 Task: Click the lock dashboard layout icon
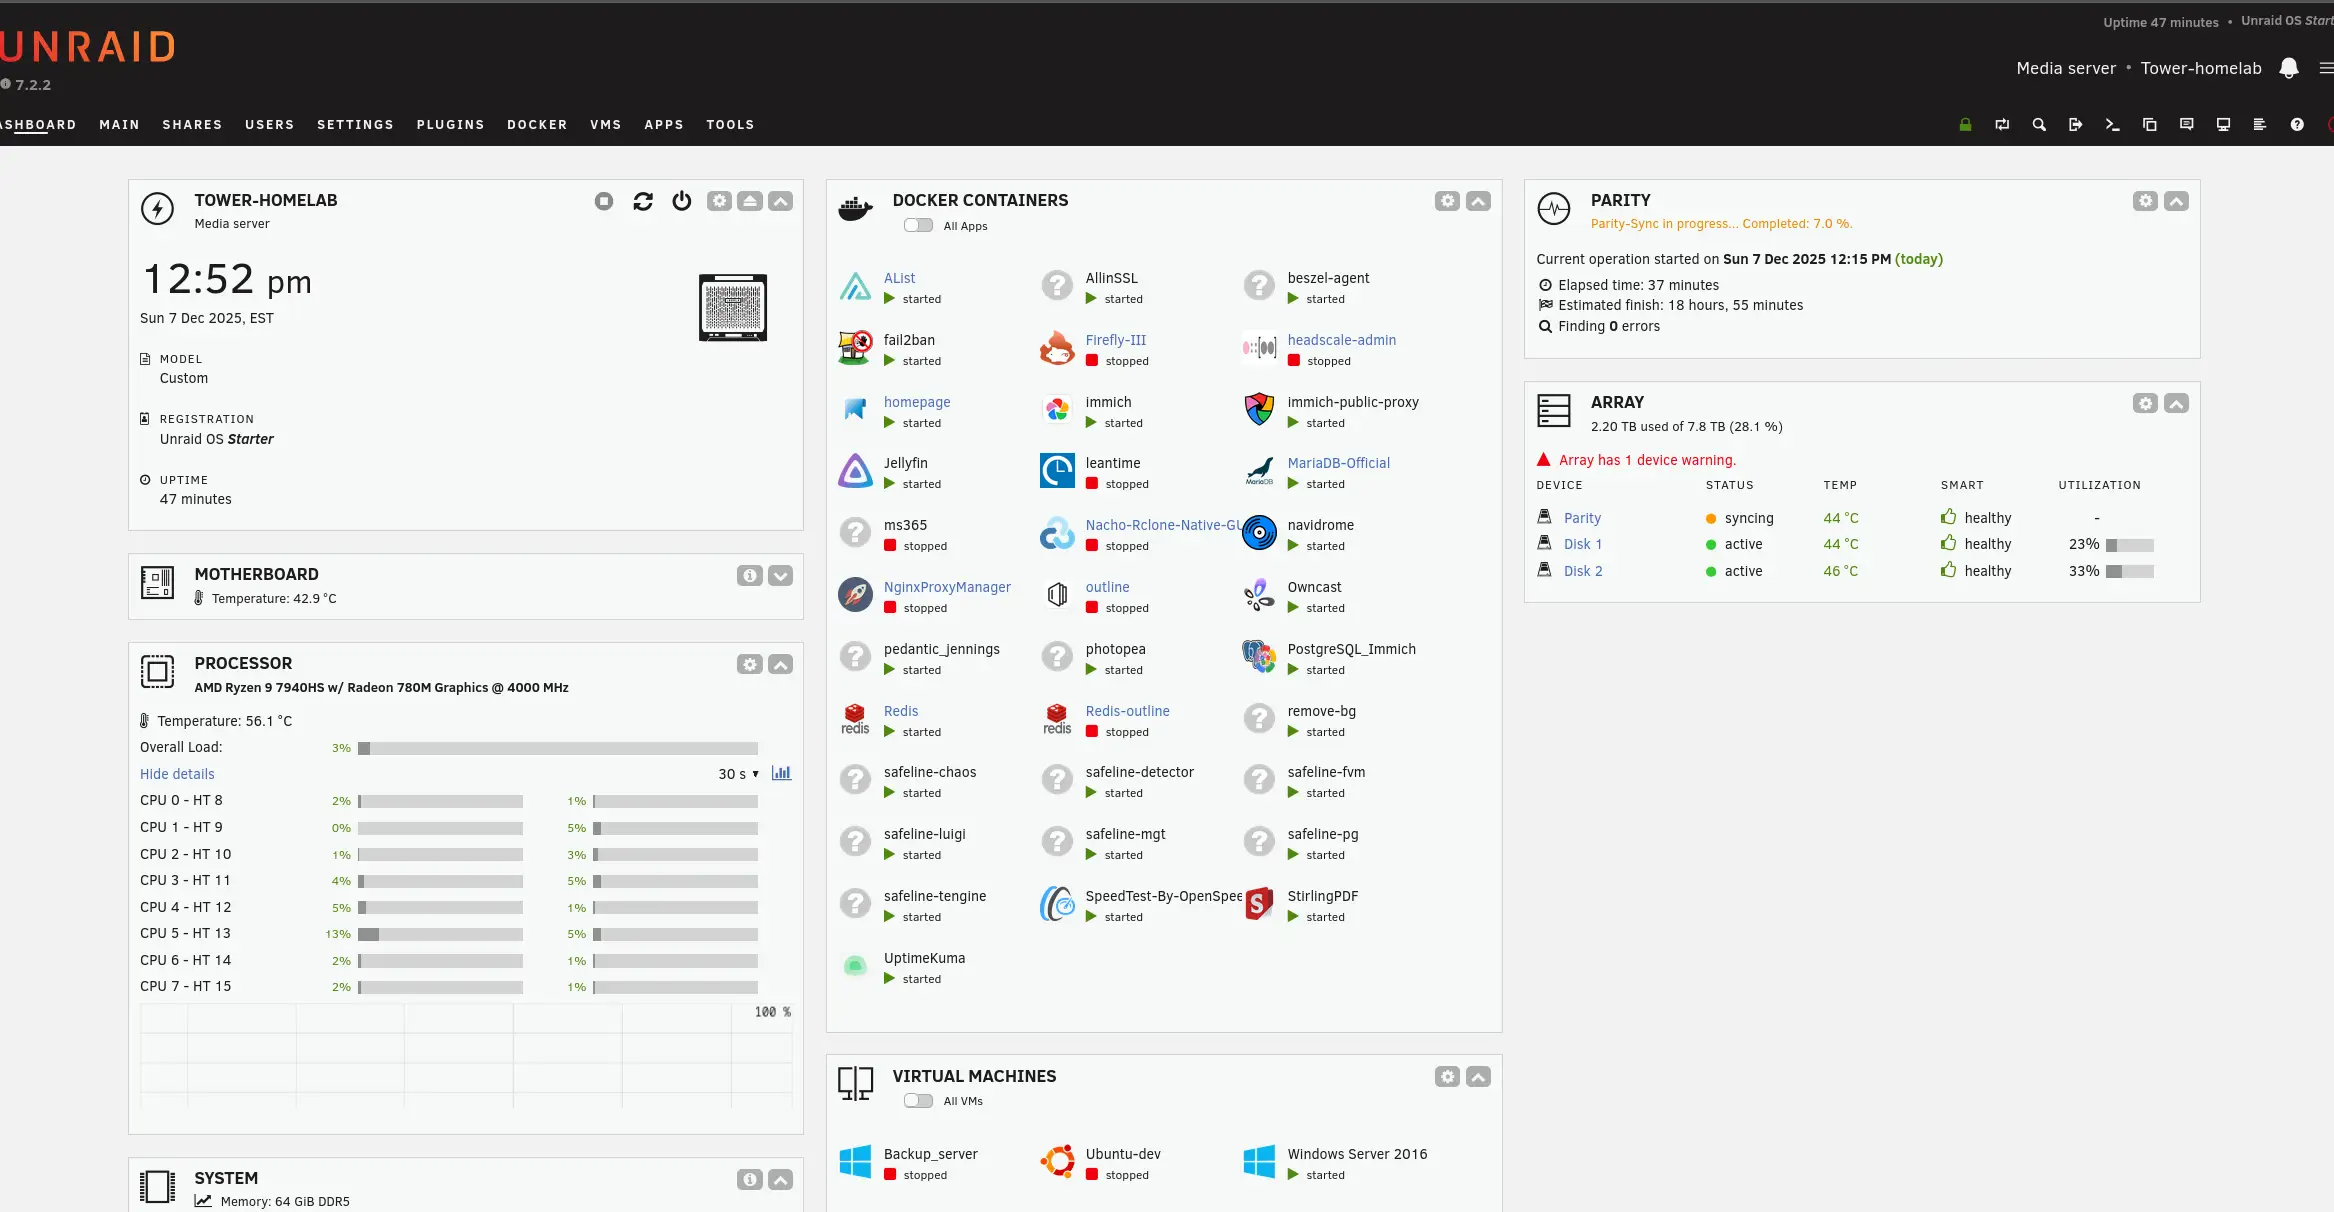(1965, 125)
